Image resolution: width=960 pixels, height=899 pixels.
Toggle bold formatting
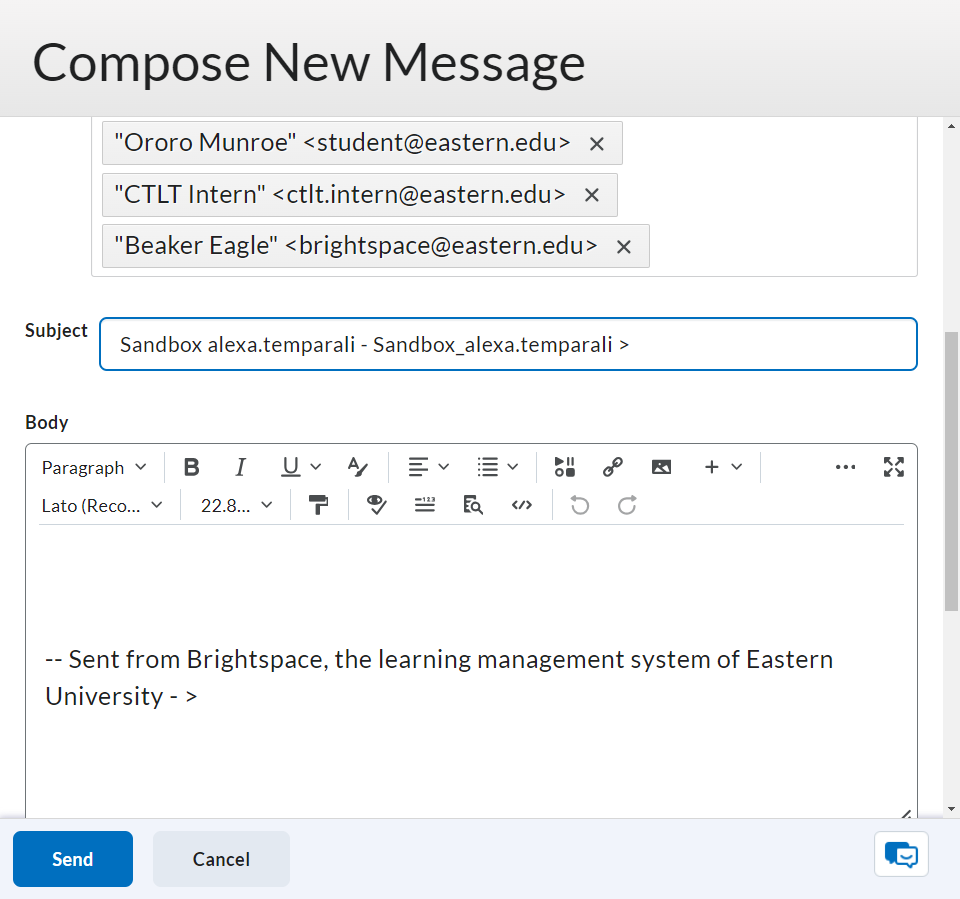192,468
